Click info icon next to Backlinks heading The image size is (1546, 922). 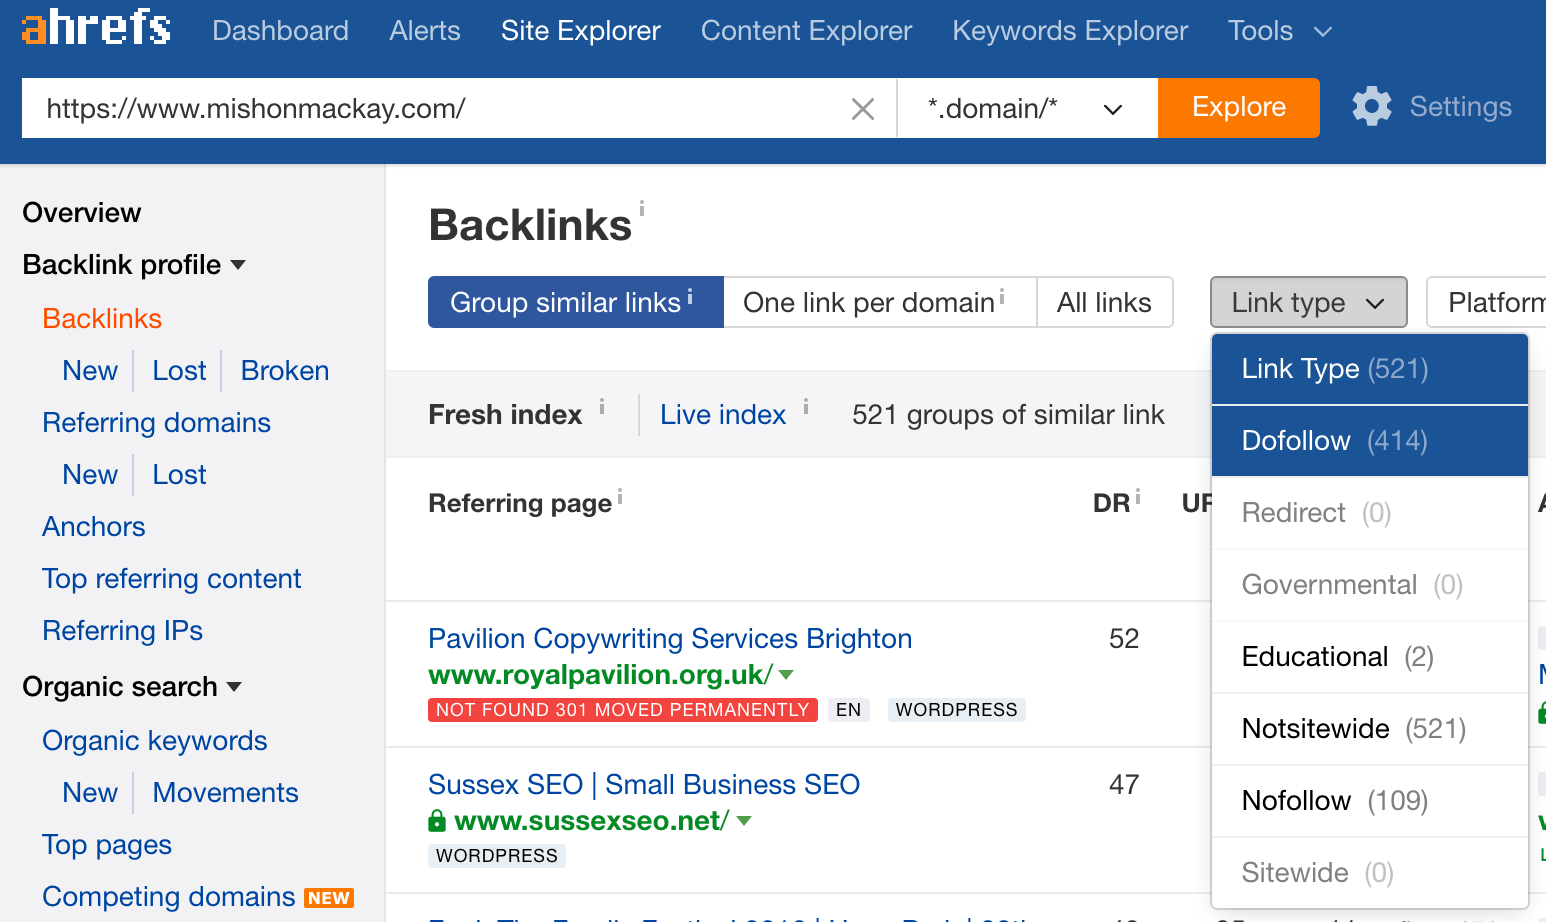[x=642, y=209]
